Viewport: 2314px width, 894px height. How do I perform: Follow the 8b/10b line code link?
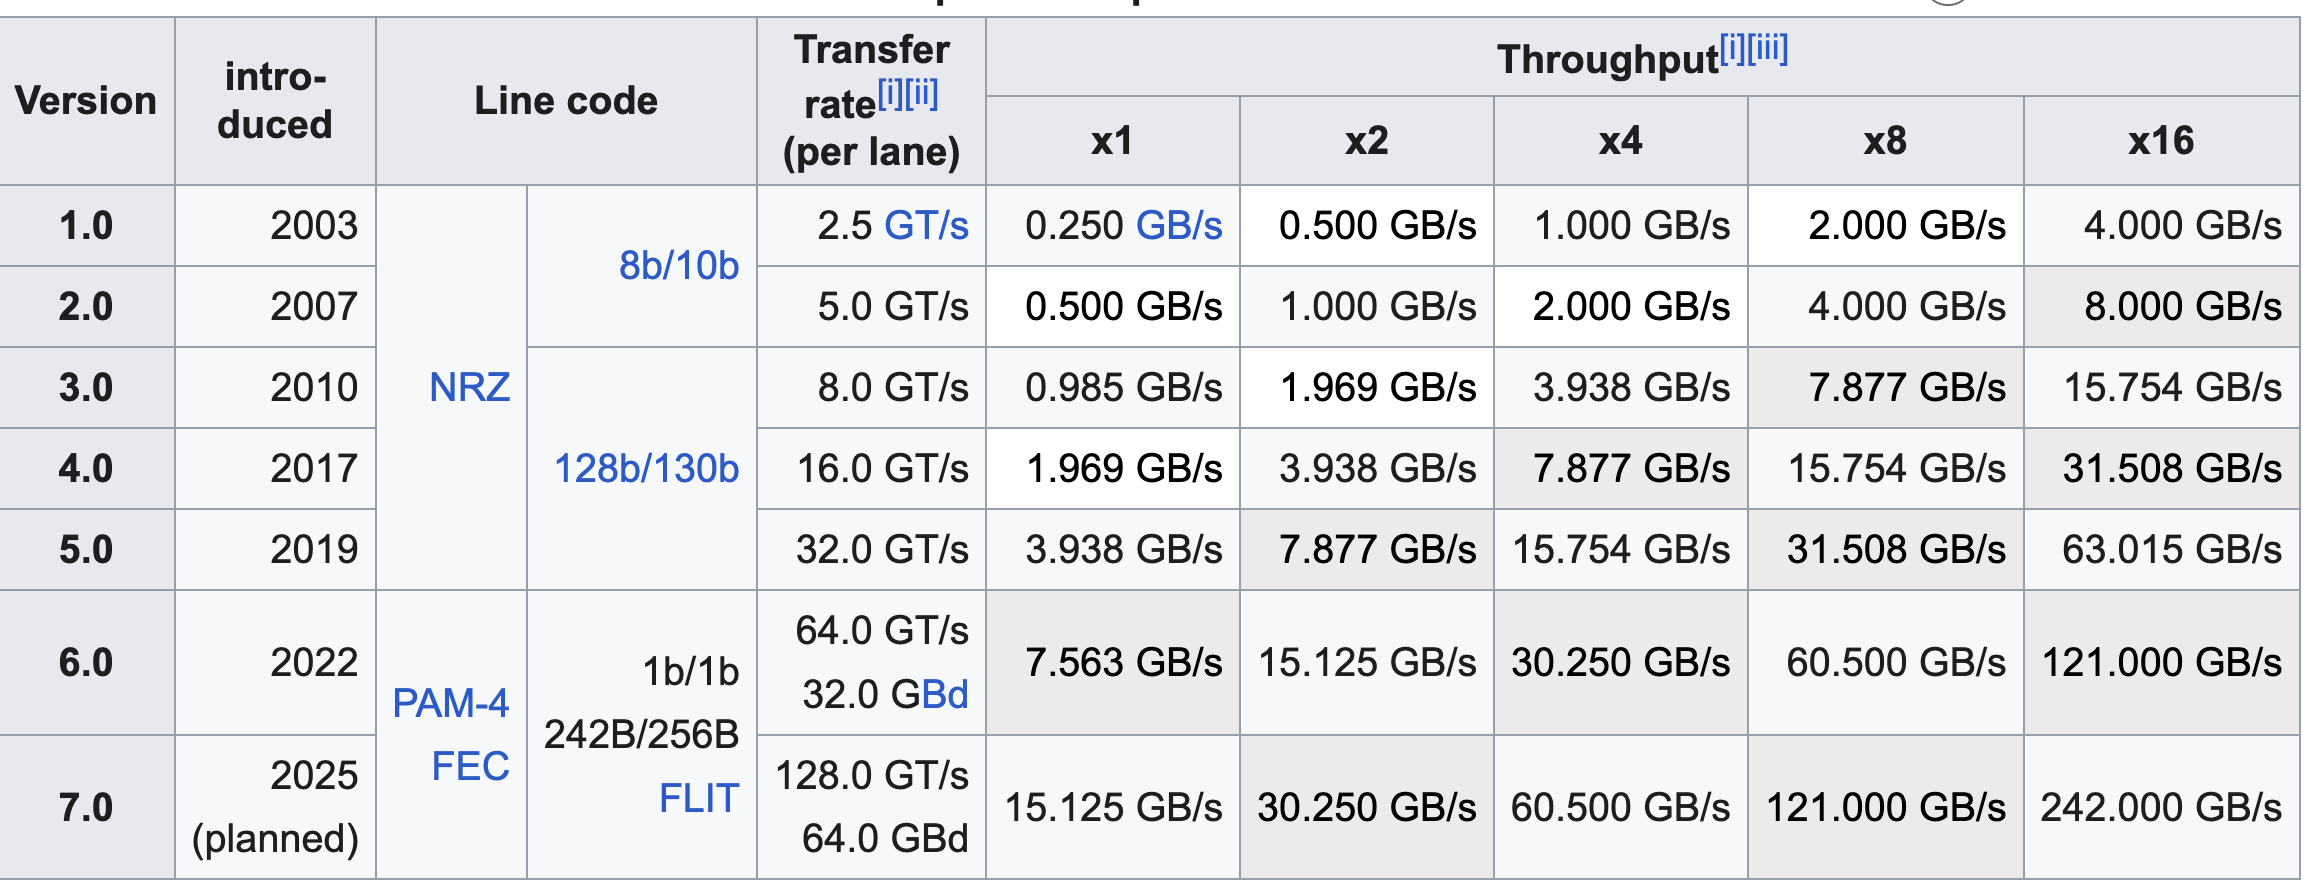pyautogui.click(x=679, y=266)
